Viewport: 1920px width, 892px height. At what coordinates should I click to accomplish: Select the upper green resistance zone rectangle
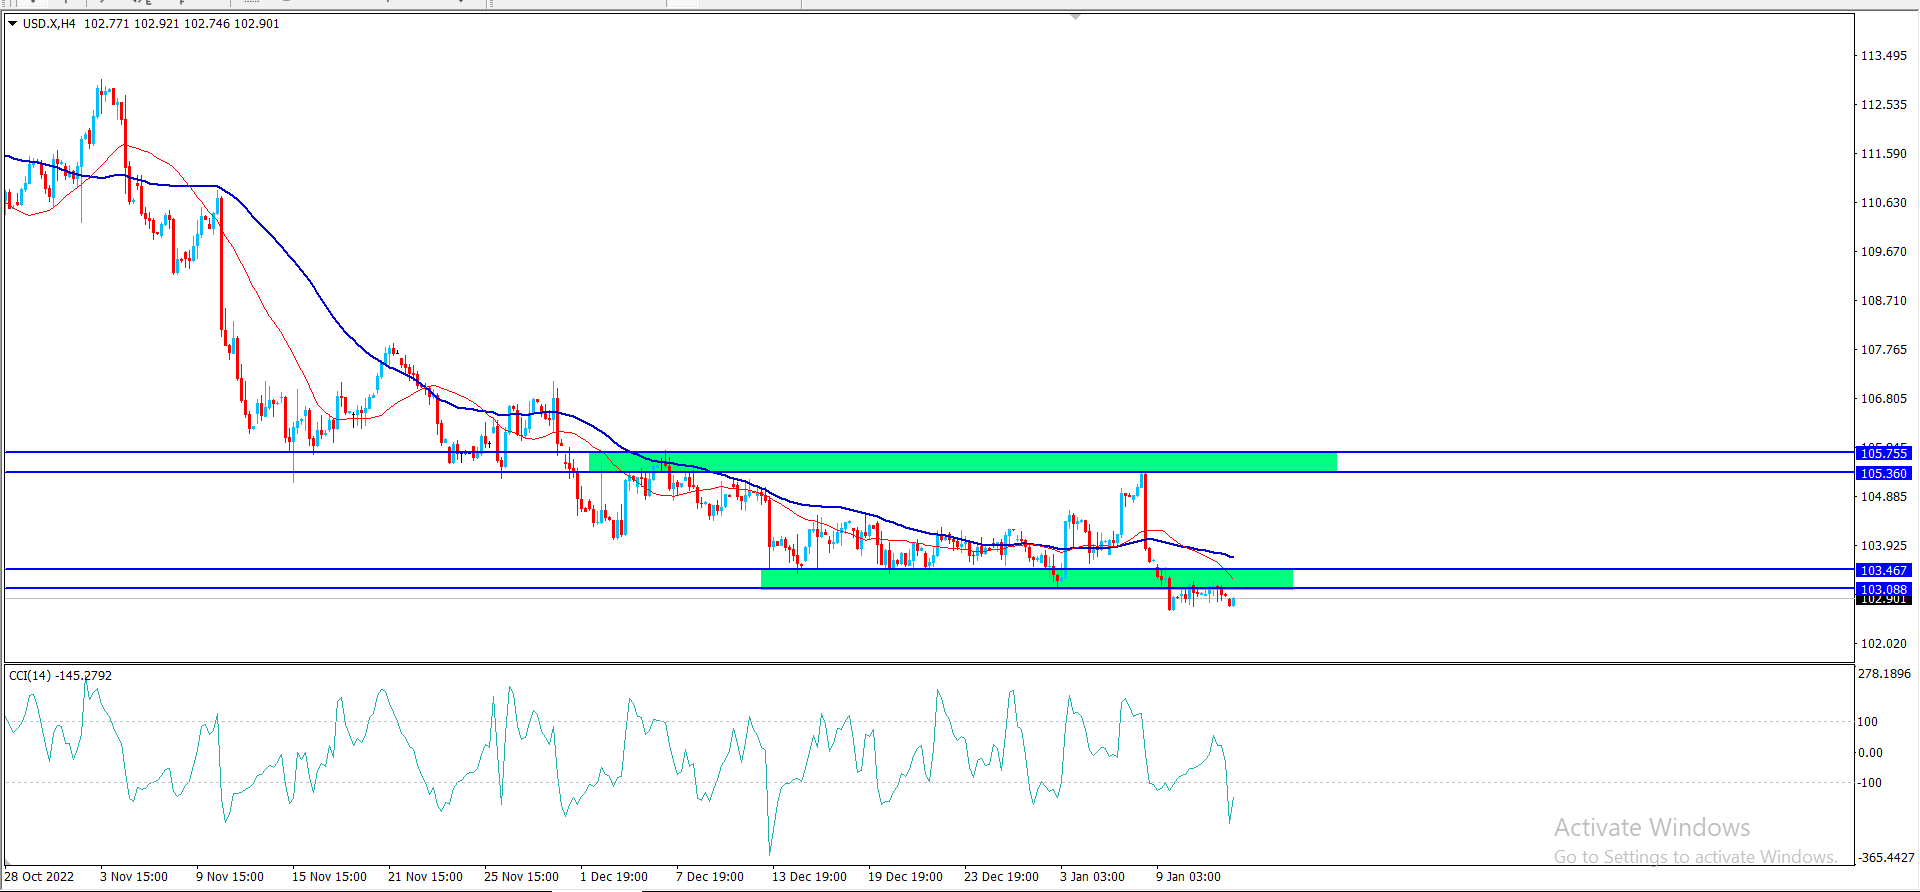[962, 462]
